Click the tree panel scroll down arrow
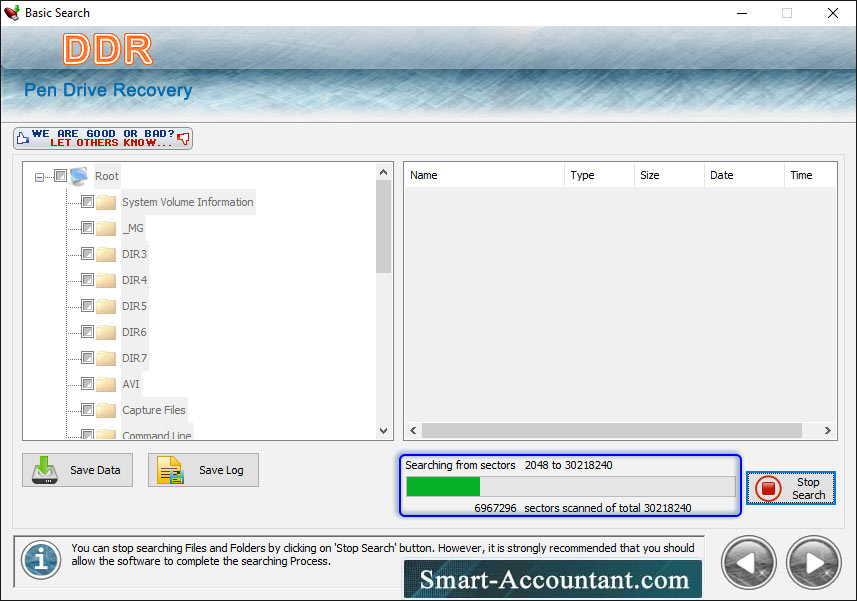Screen dimensions: 857x601 tap(384, 431)
